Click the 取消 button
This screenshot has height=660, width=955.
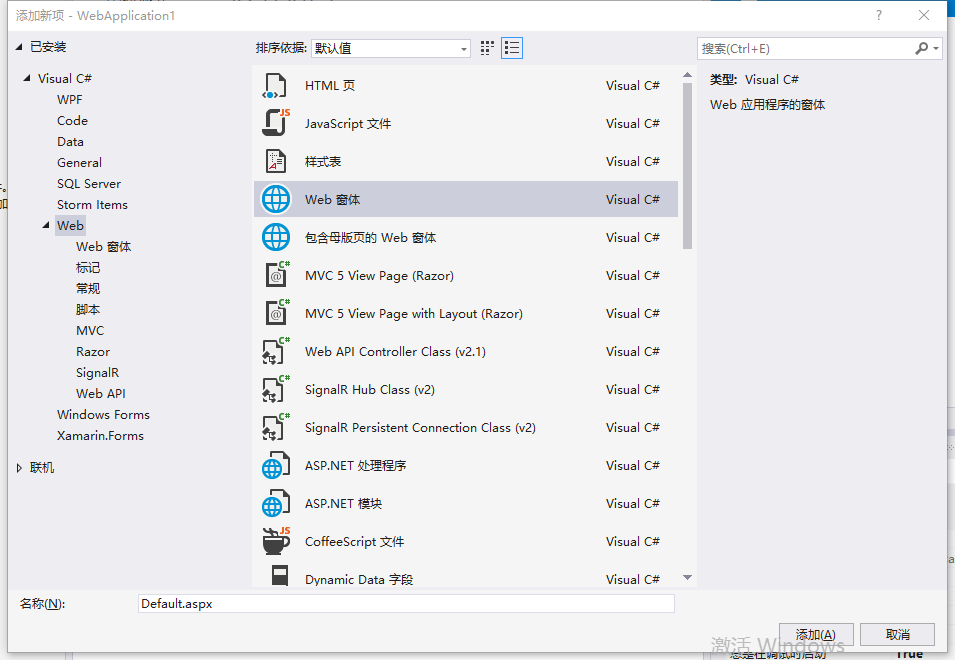click(898, 634)
